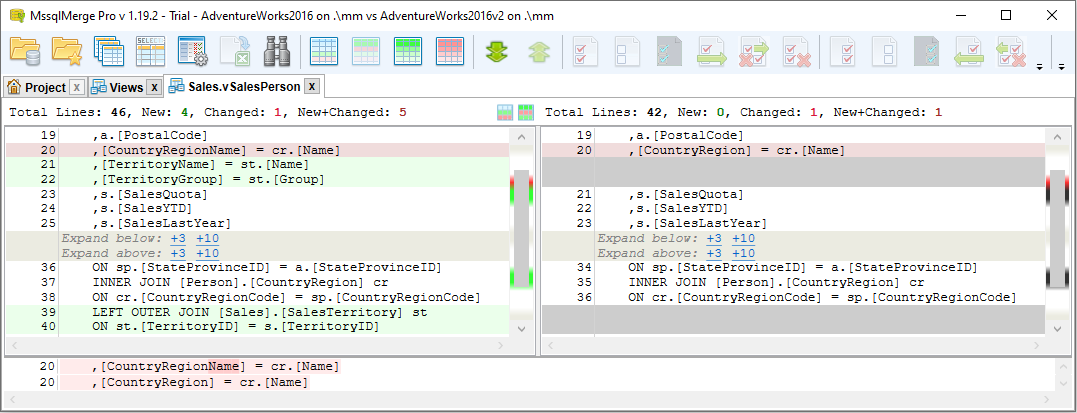The width and height of the screenshot is (1077, 413).
Task: Close the Project tab
Action: [77, 87]
